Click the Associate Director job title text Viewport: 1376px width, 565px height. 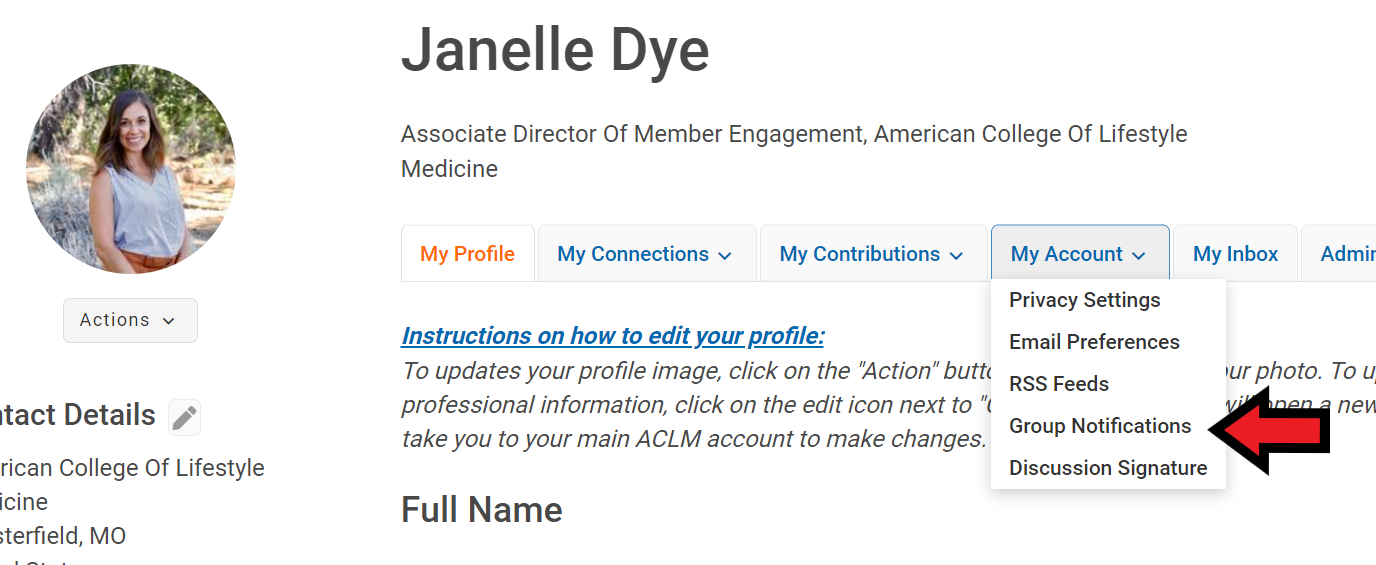pyautogui.click(x=793, y=135)
